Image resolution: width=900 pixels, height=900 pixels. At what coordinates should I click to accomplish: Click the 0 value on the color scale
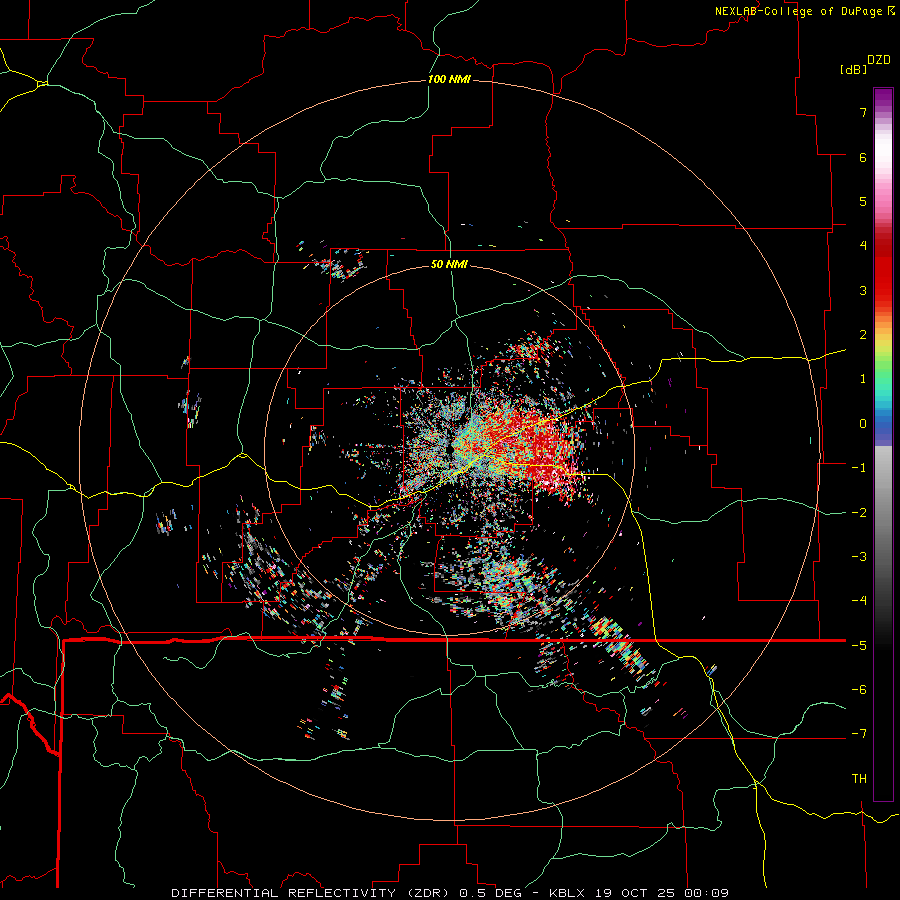tap(863, 424)
